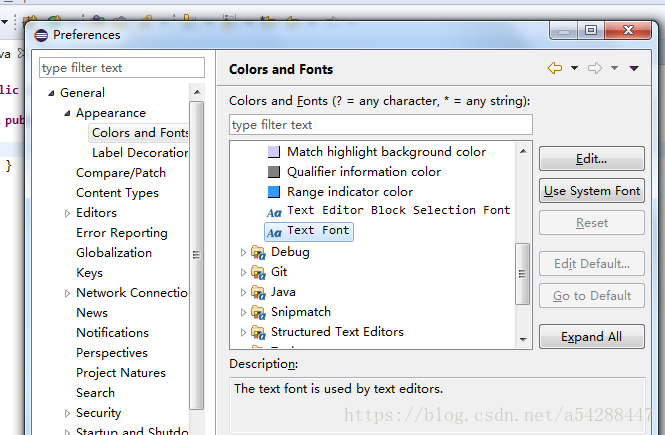Screen dimensions: 665x435
Task: Open Project Natures preference page
Action: [121, 373]
